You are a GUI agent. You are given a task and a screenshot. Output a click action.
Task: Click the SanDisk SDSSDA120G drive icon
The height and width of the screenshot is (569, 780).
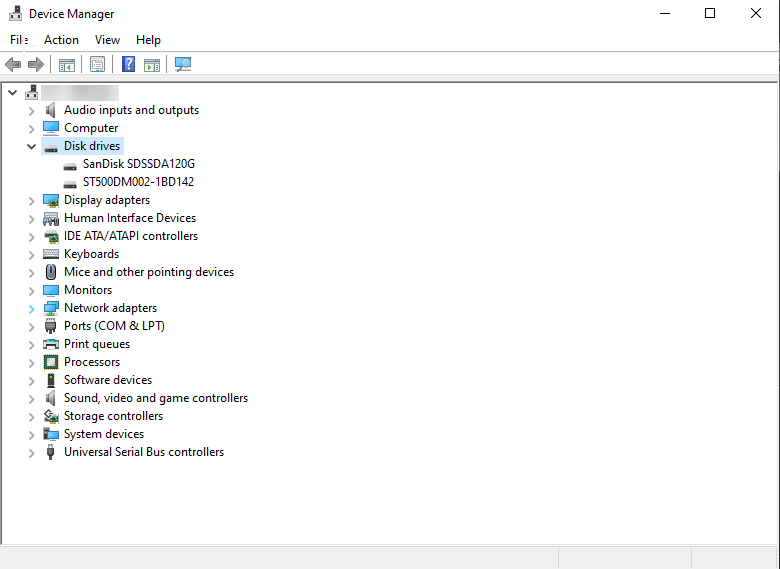(x=70, y=166)
